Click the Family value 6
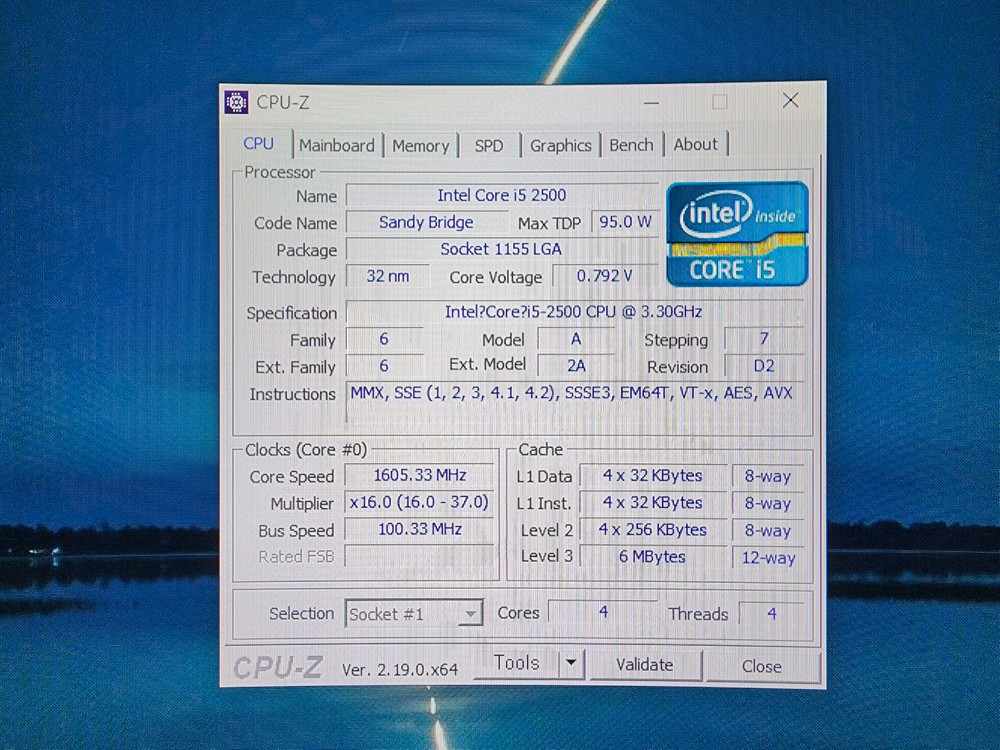This screenshot has height=750, width=1000. [x=384, y=339]
